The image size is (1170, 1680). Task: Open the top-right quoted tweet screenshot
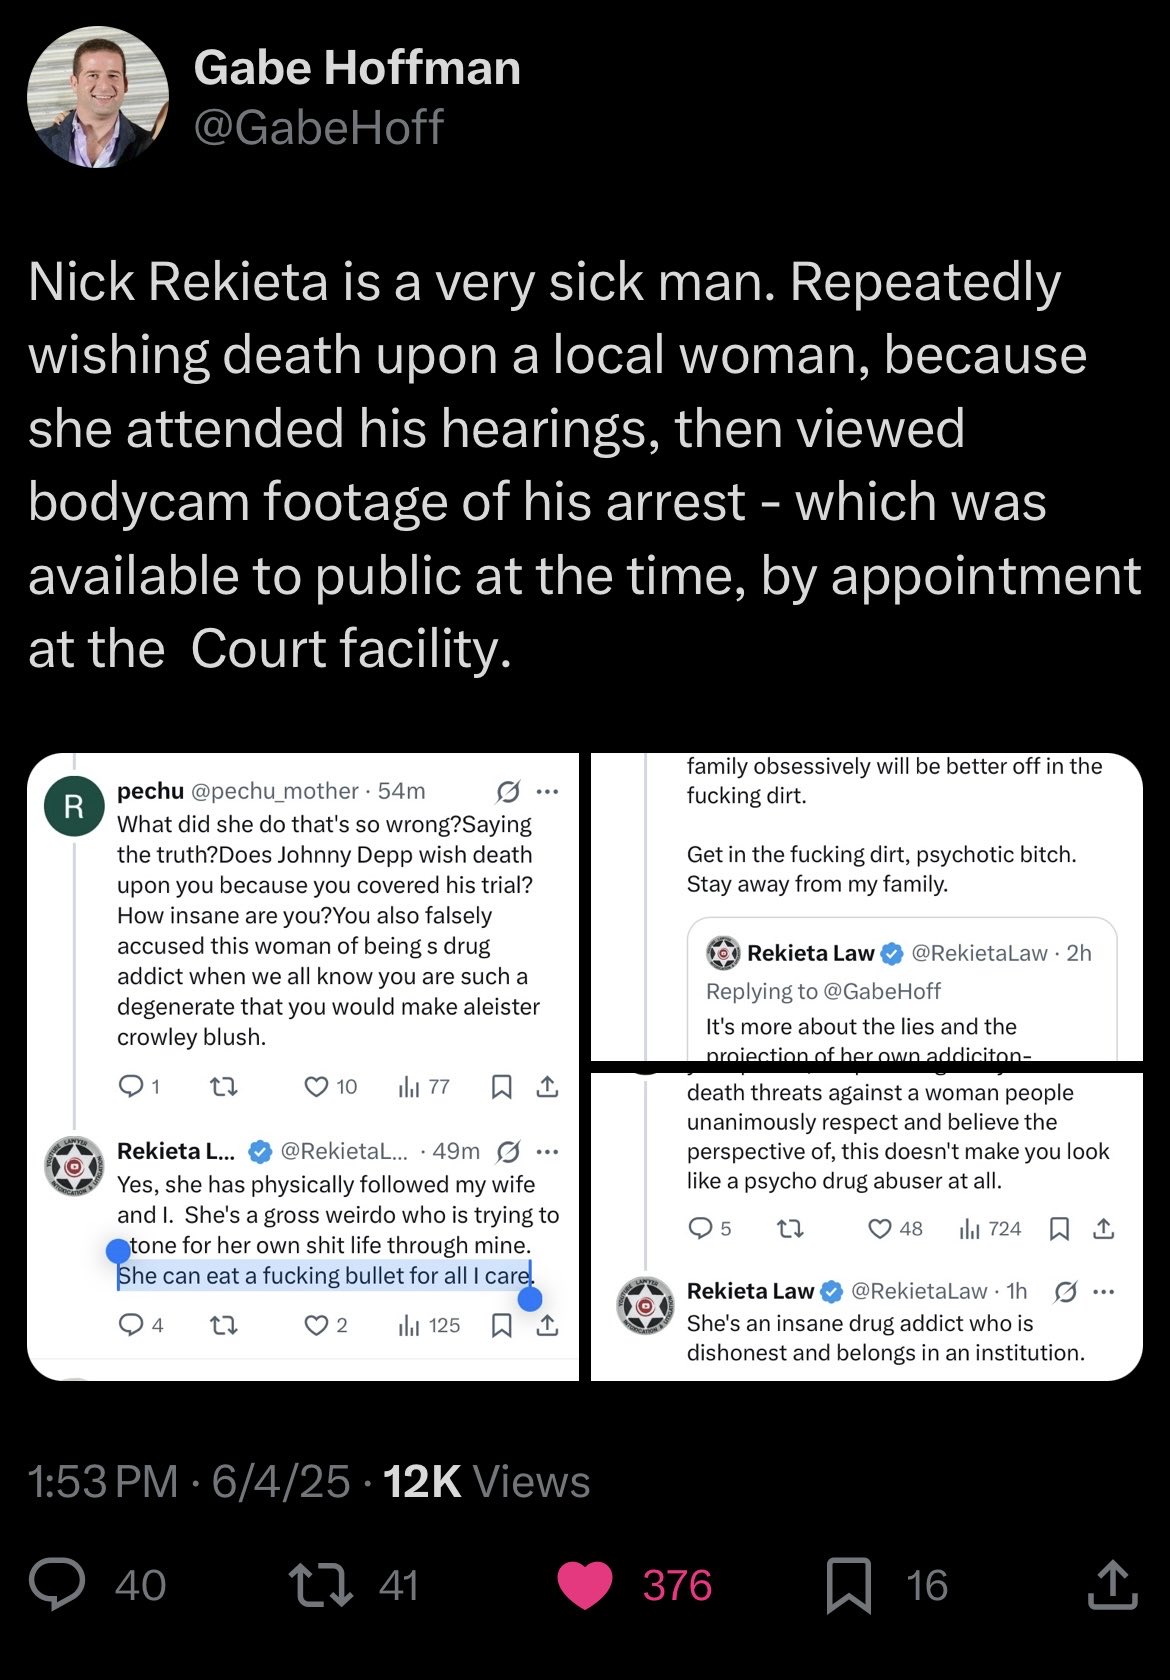866,906
